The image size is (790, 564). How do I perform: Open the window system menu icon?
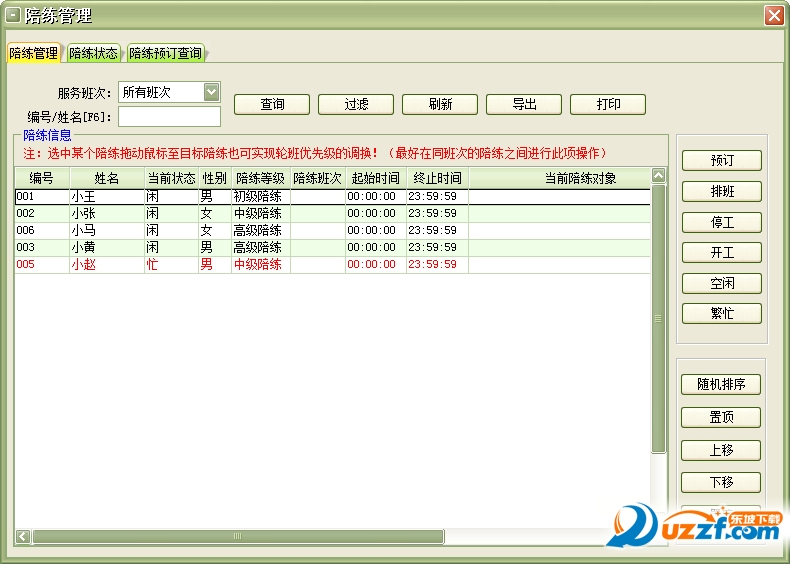point(13,15)
